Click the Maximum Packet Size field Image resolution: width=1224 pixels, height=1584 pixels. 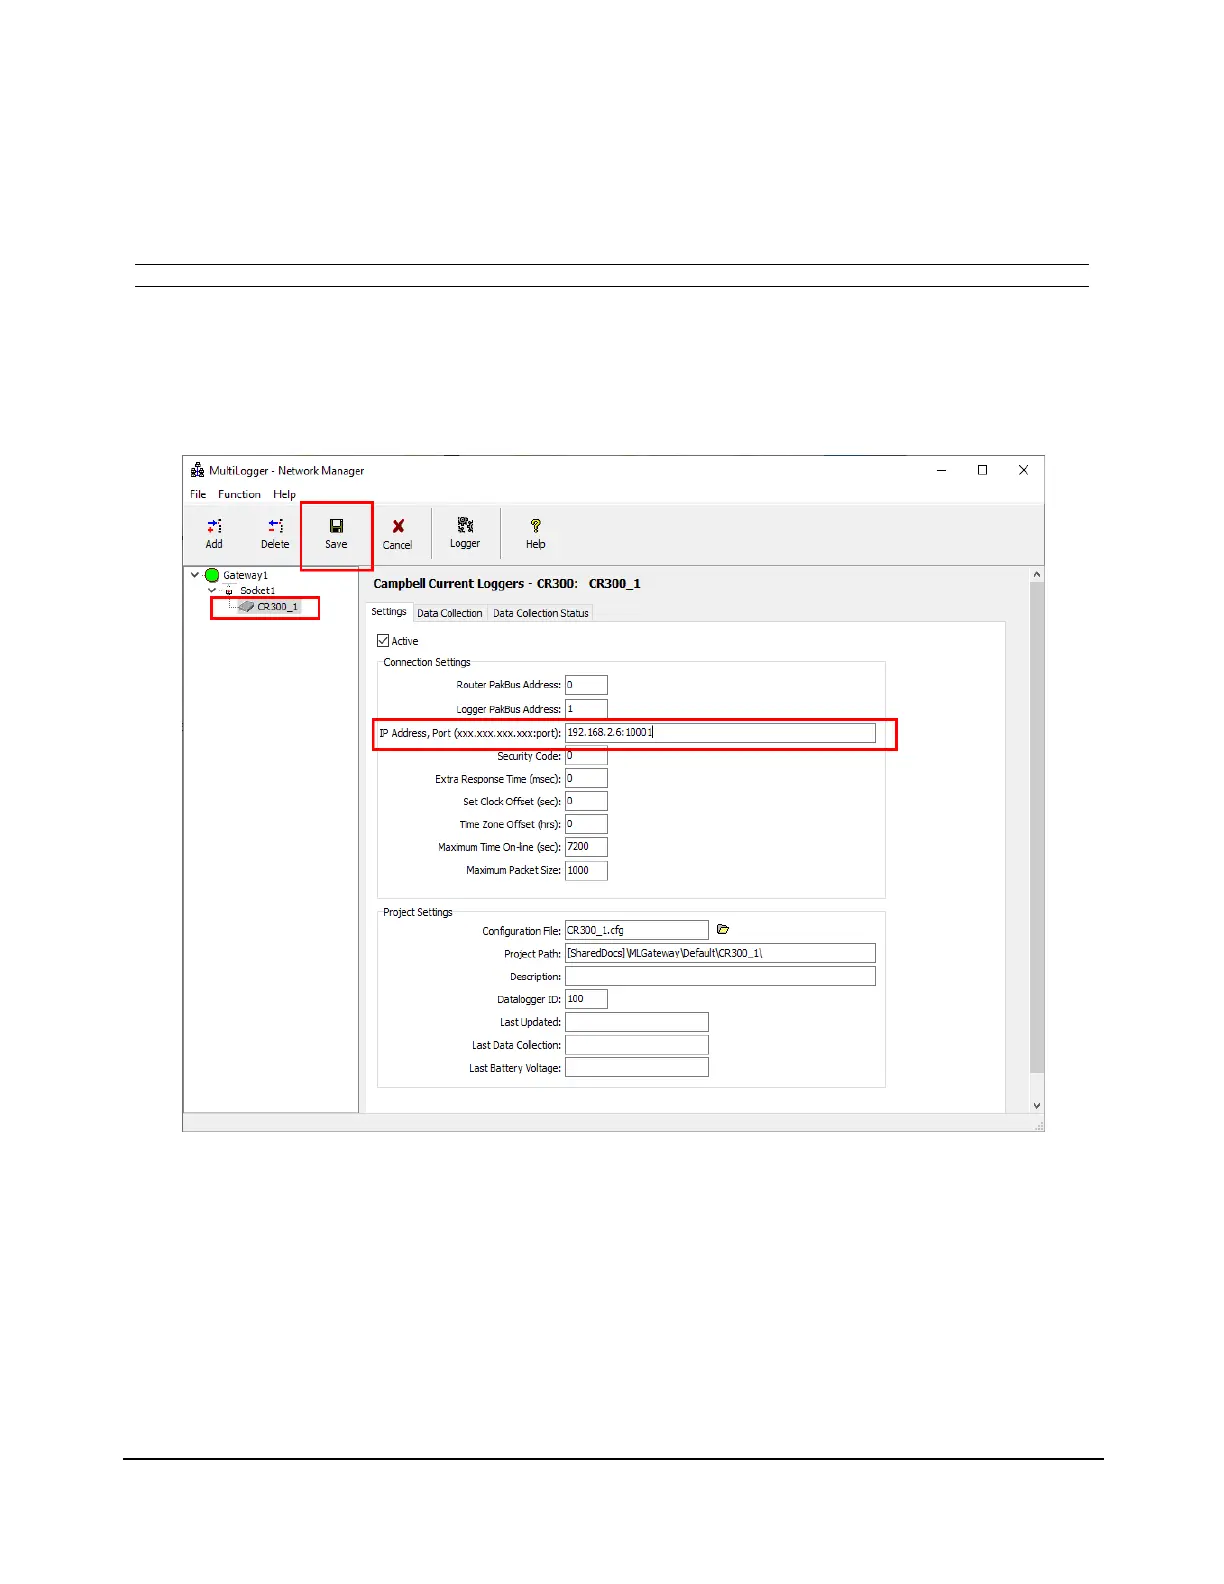coord(586,870)
